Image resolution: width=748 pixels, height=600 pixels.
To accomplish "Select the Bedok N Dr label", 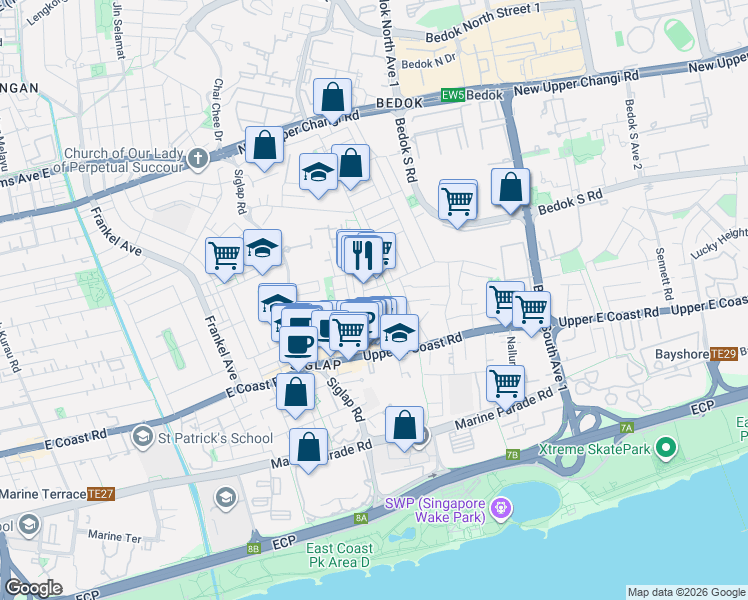I will pos(428,61).
